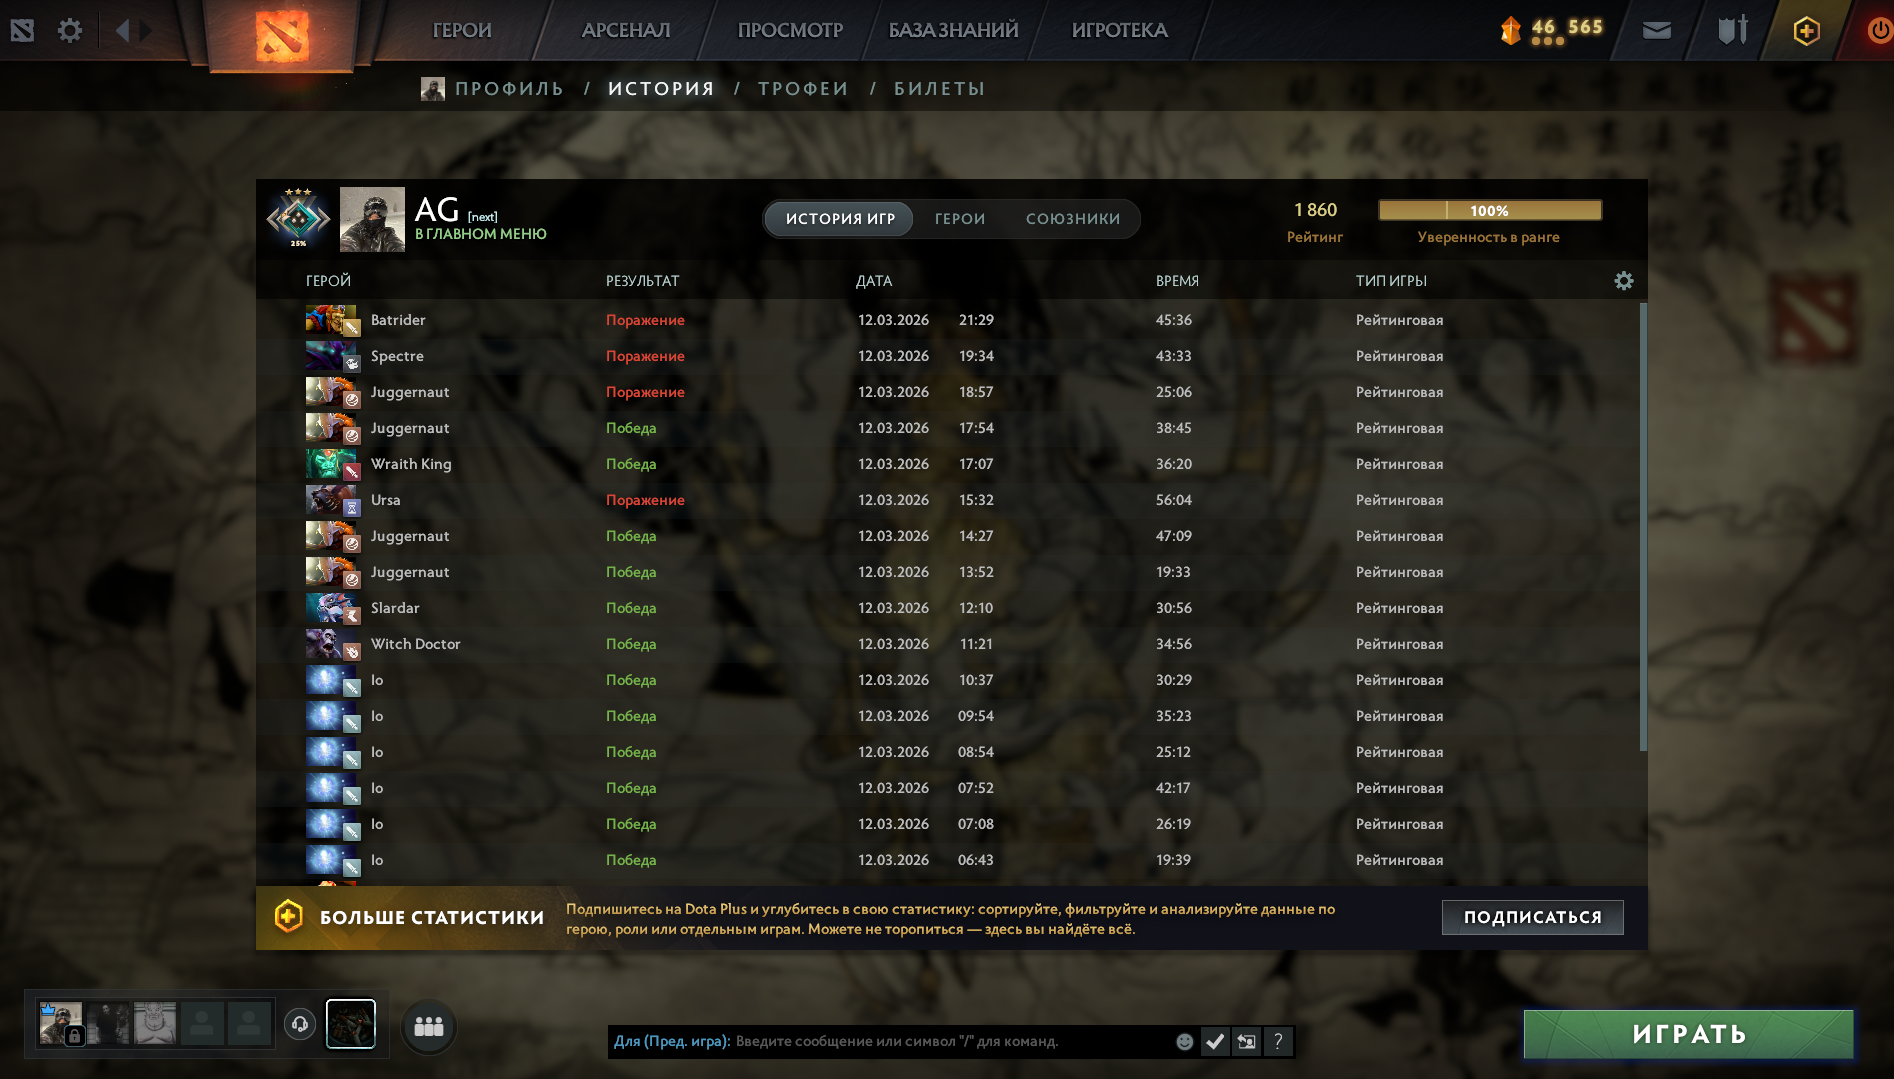
Task: Switch to the ГЕРОИ stats tab
Action: point(960,219)
